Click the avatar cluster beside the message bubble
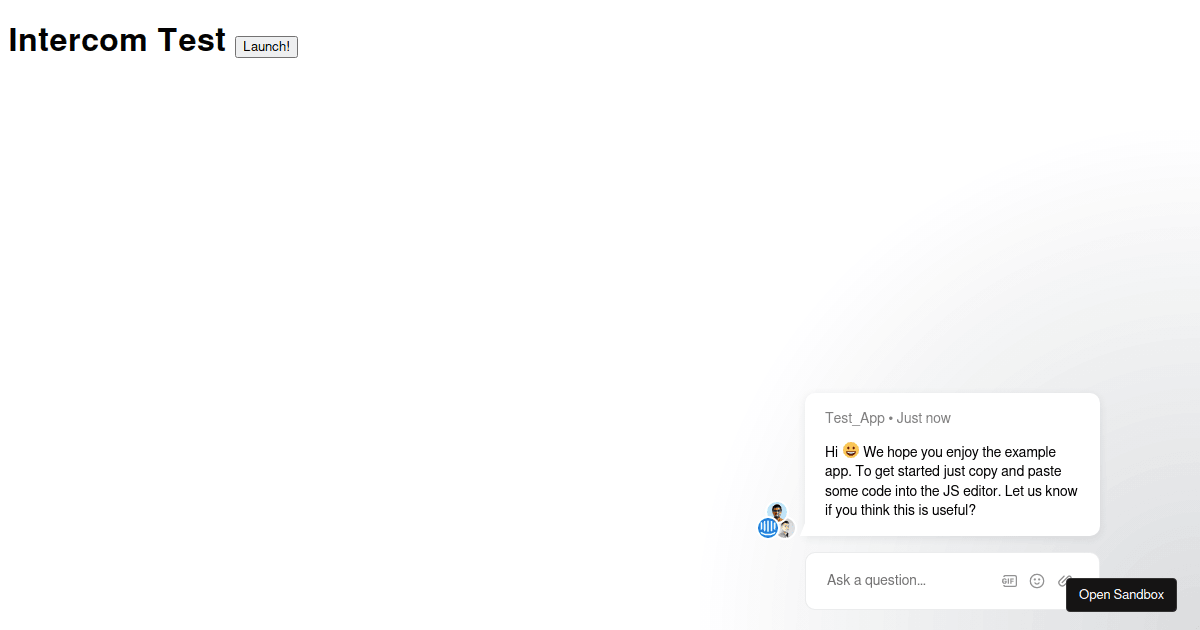Screen dimensions: 1200x630 (x=776, y=520)
